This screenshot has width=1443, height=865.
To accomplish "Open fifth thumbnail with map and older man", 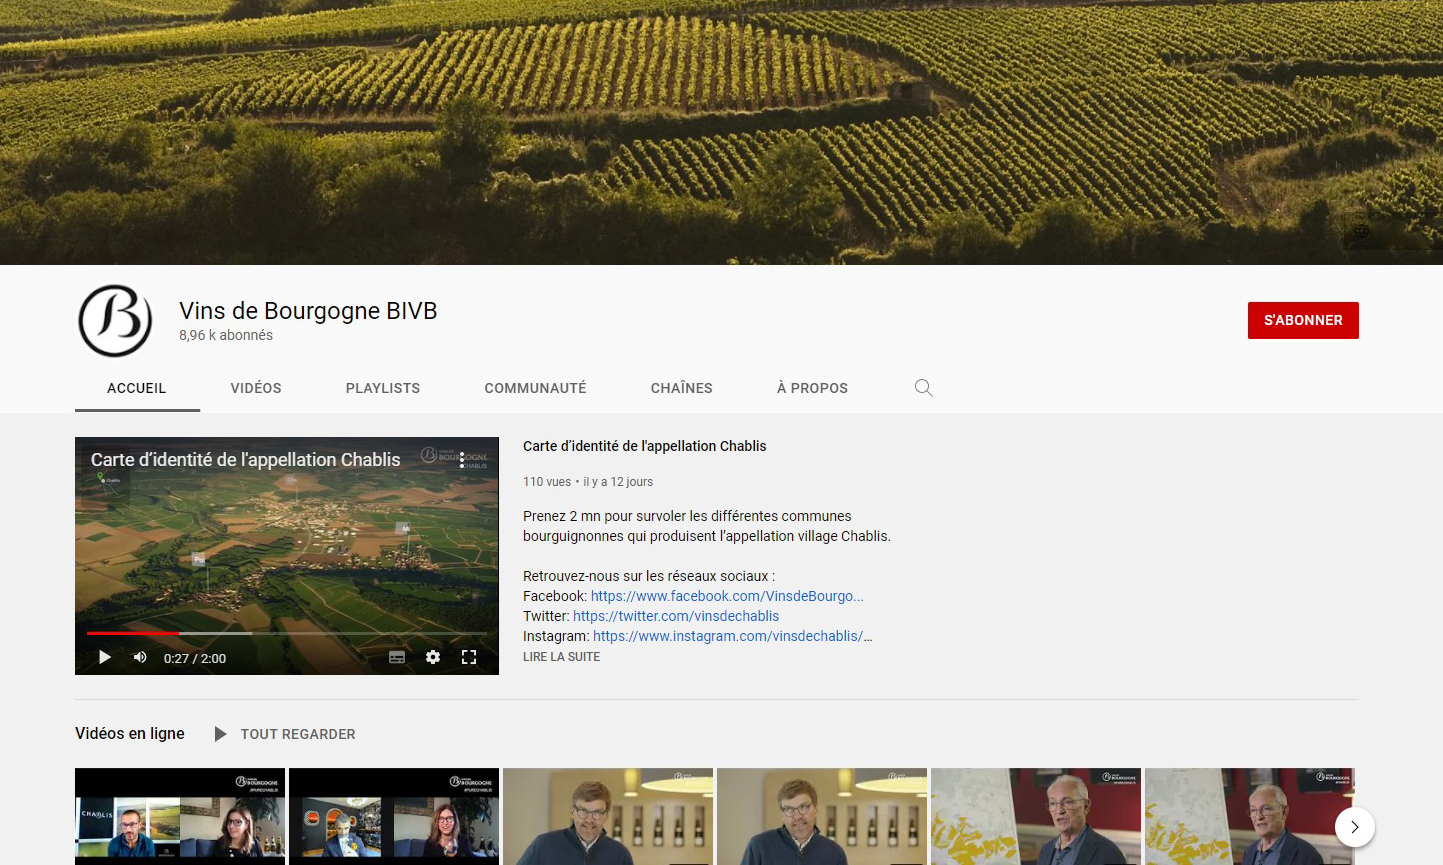I will click(x=1036, y=816).
